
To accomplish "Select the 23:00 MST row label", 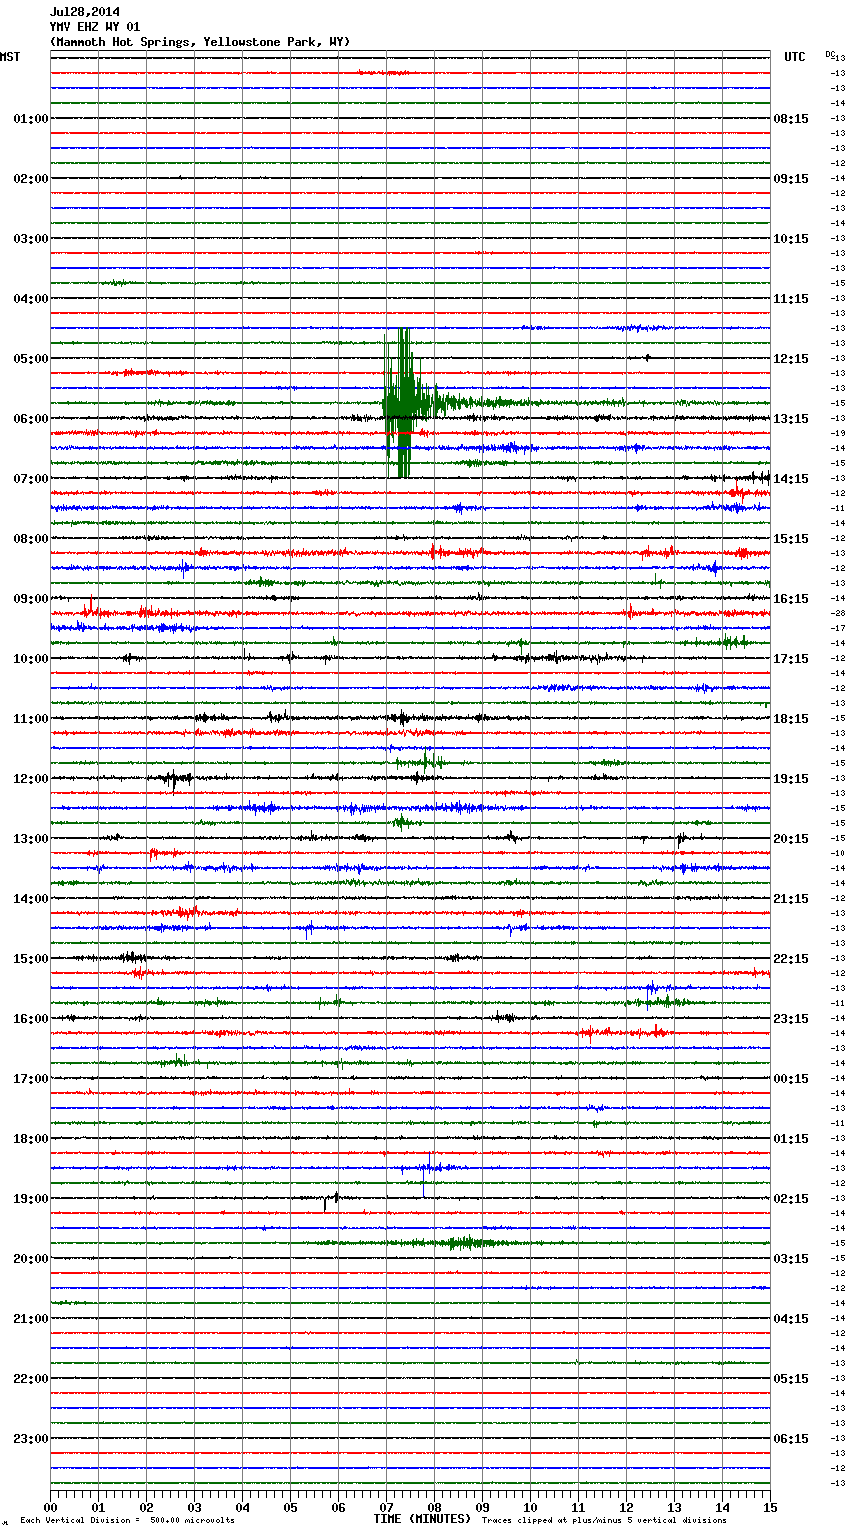I will coord(31,1439).
